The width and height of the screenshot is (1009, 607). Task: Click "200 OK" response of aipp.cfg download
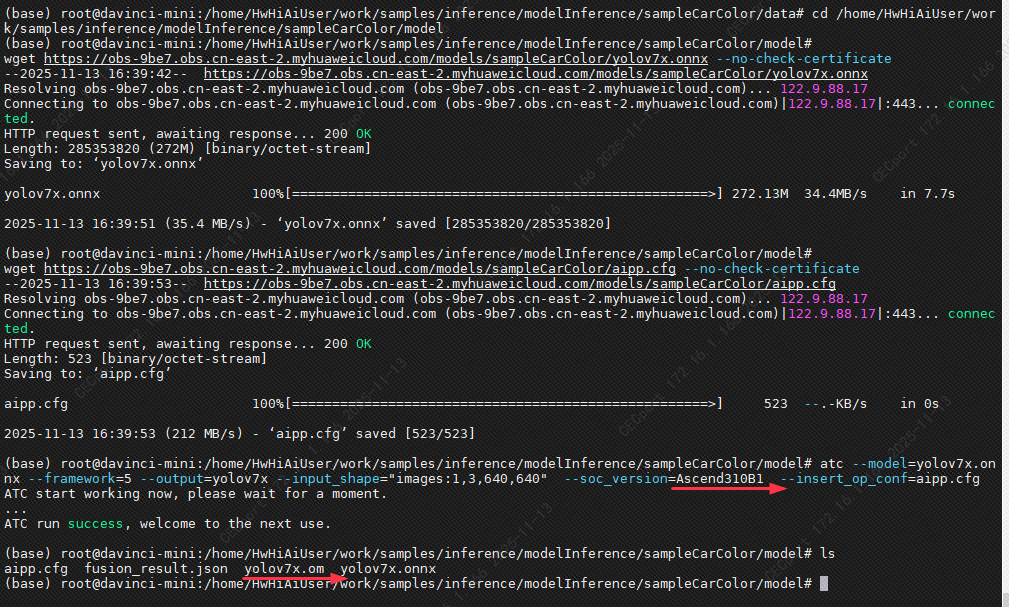[x=347, y=344]
